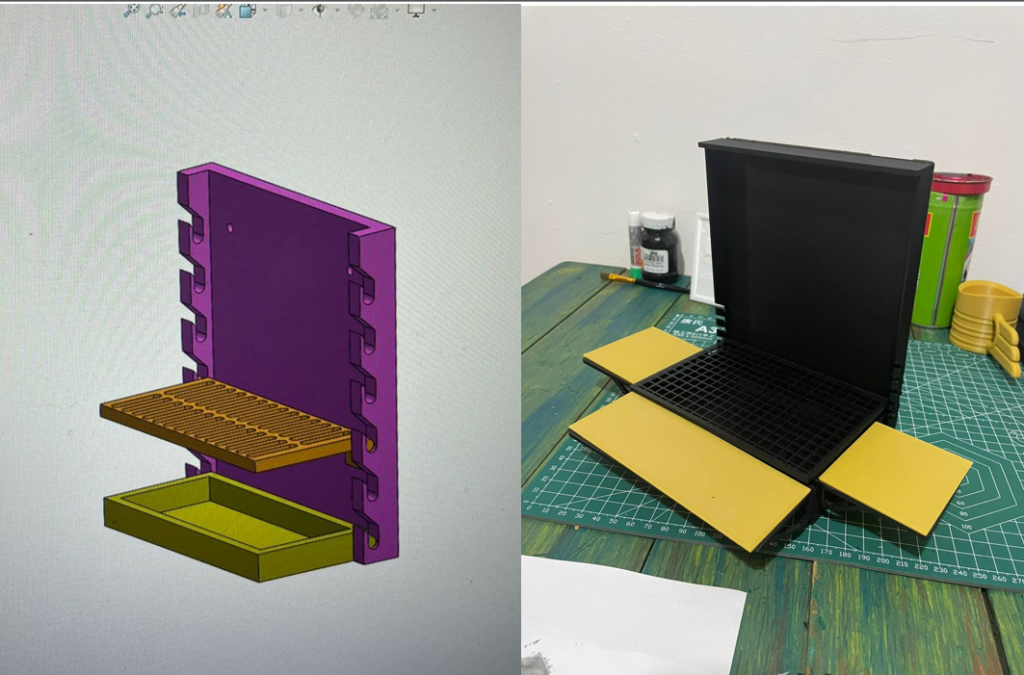The image size is (1024, 675).
Task: Click the photo of the printed black rack
Action: pos(800,300)
